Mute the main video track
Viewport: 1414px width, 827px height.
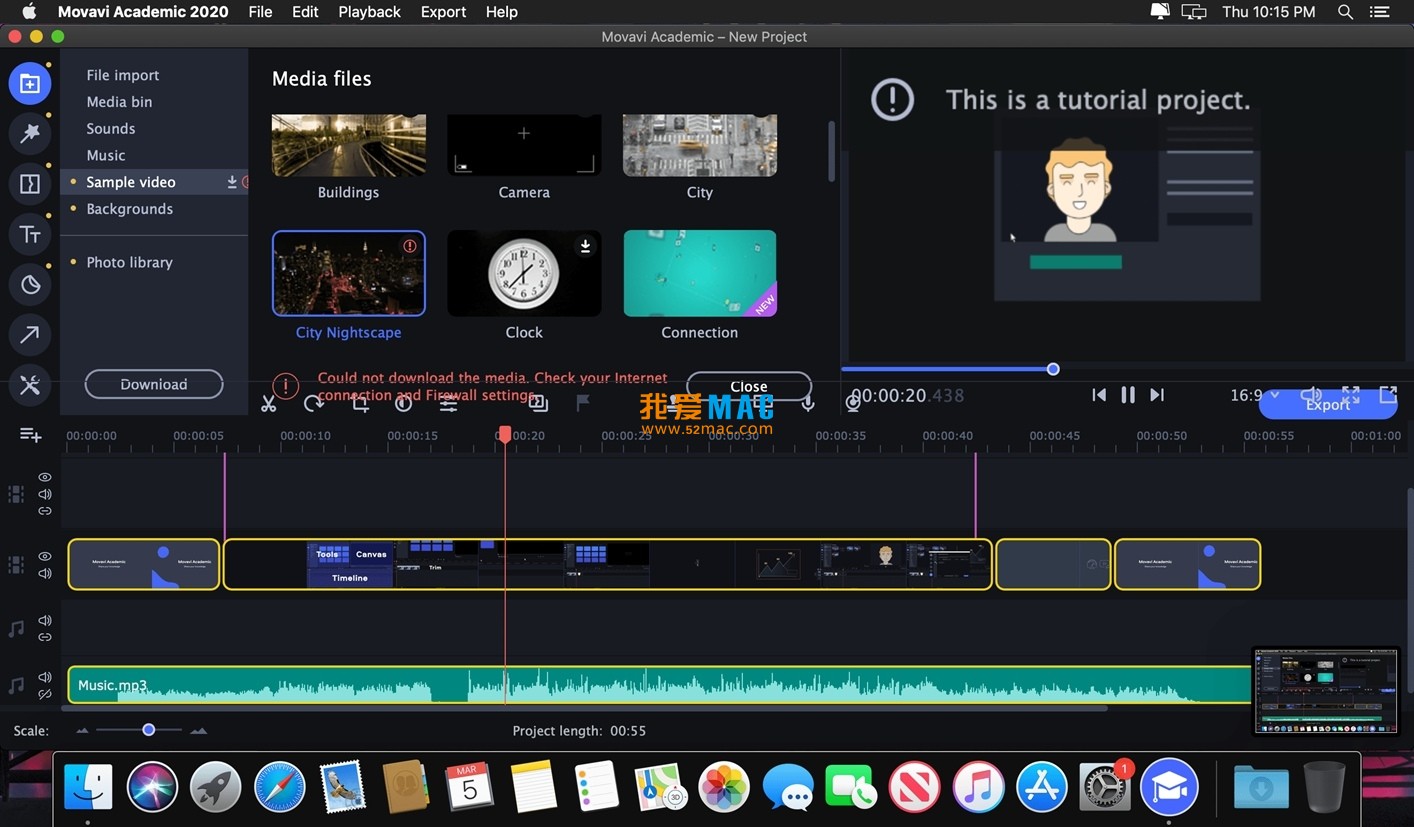point(45,573)
